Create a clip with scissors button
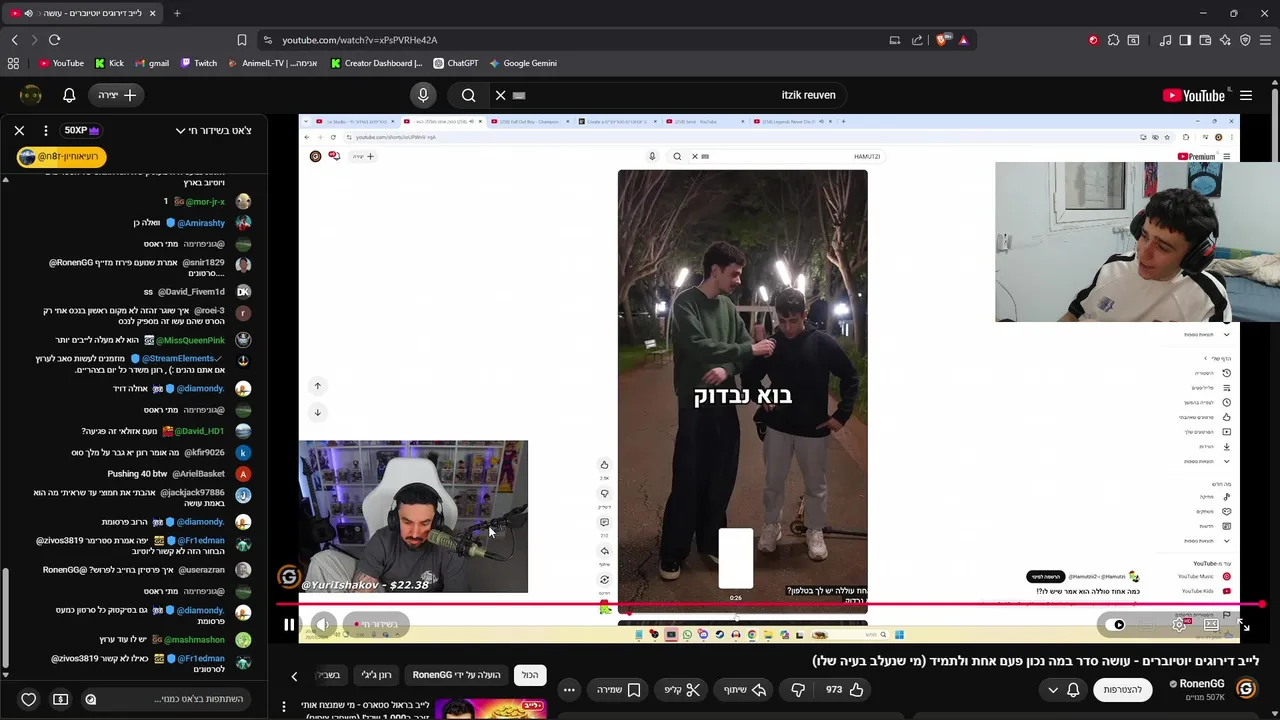 point(683,690)
